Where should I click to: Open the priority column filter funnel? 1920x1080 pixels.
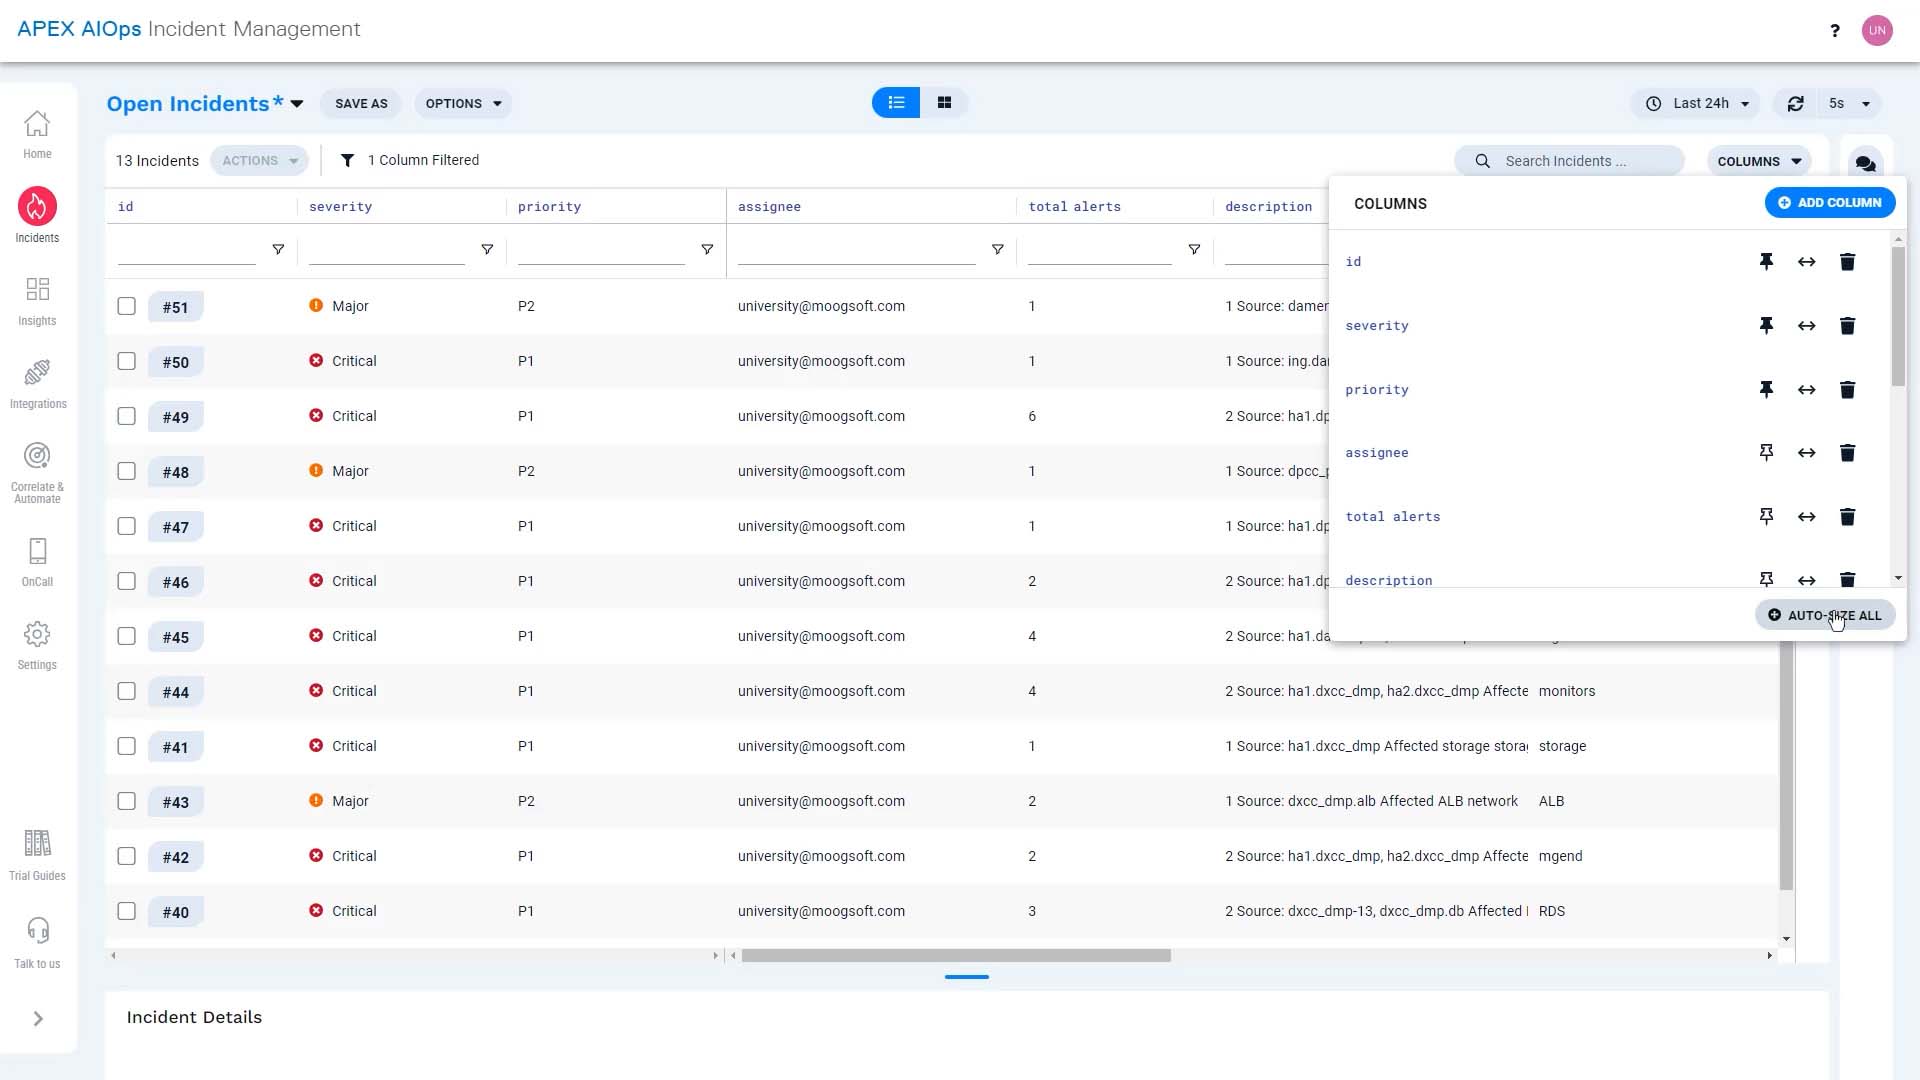707,250
